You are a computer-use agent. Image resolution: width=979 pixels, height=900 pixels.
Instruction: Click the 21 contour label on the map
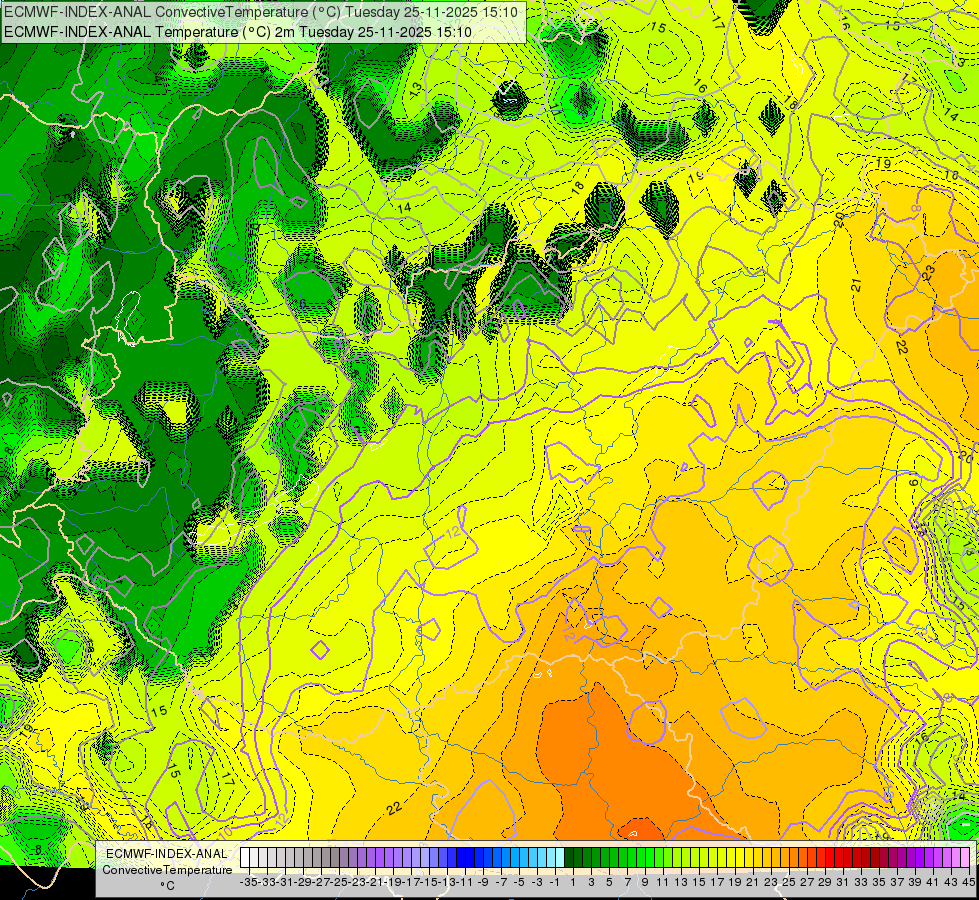[x=856, y=285]
